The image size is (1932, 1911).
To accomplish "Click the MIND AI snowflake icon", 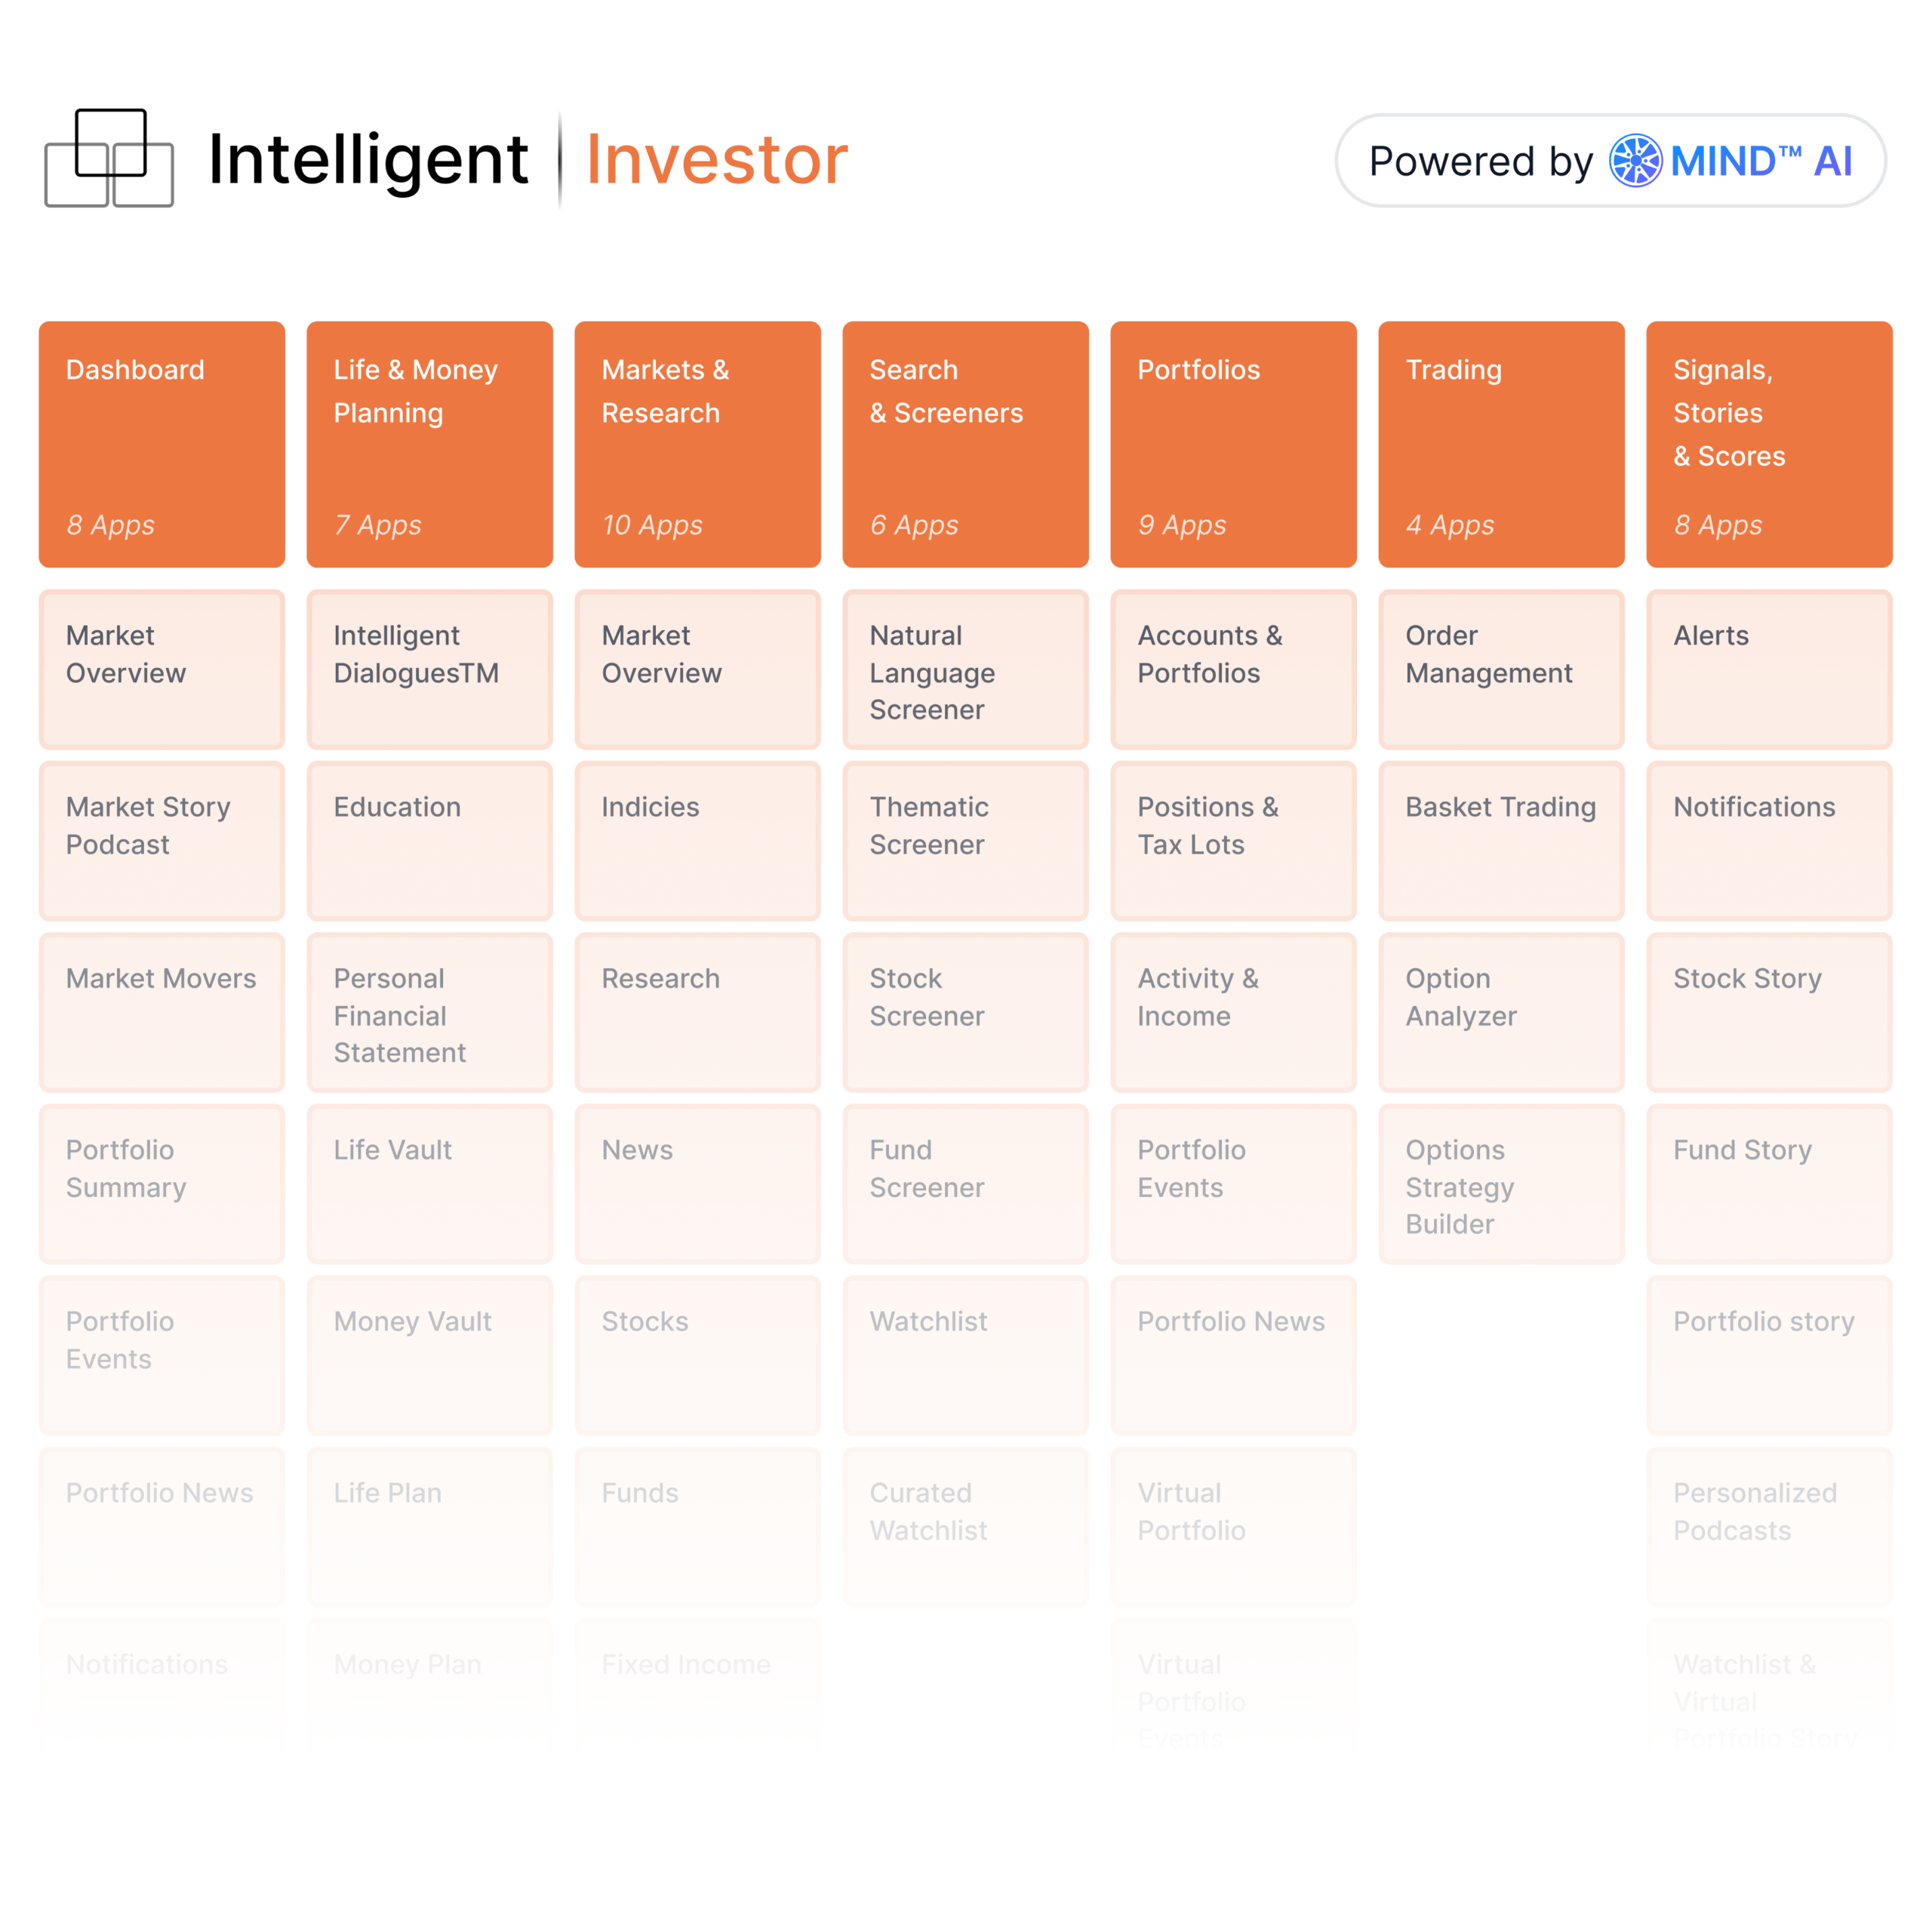I will pos(1634,161).
